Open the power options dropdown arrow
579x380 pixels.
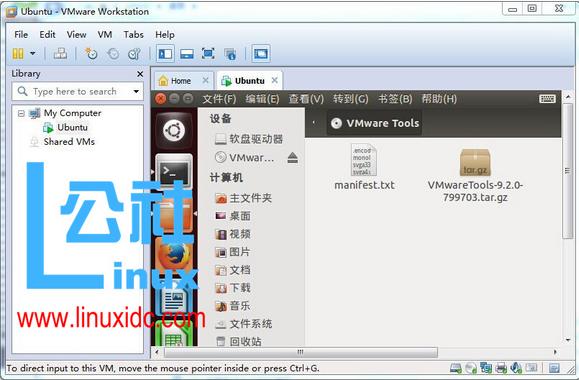click(x=33, y=54)
